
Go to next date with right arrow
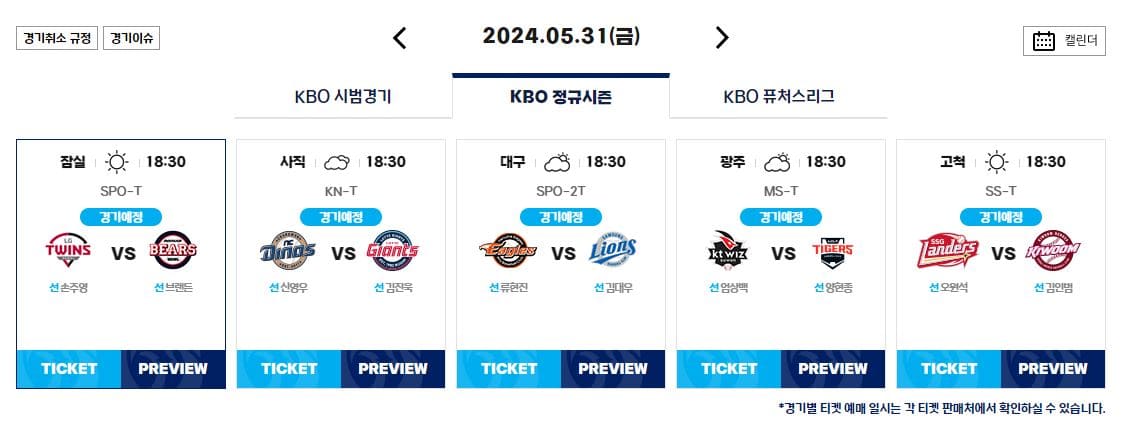coord(721,37)
